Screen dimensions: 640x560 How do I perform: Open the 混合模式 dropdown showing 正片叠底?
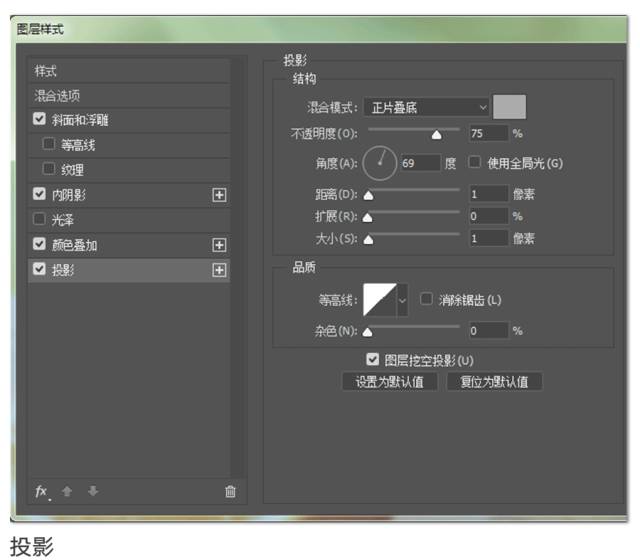426,107
